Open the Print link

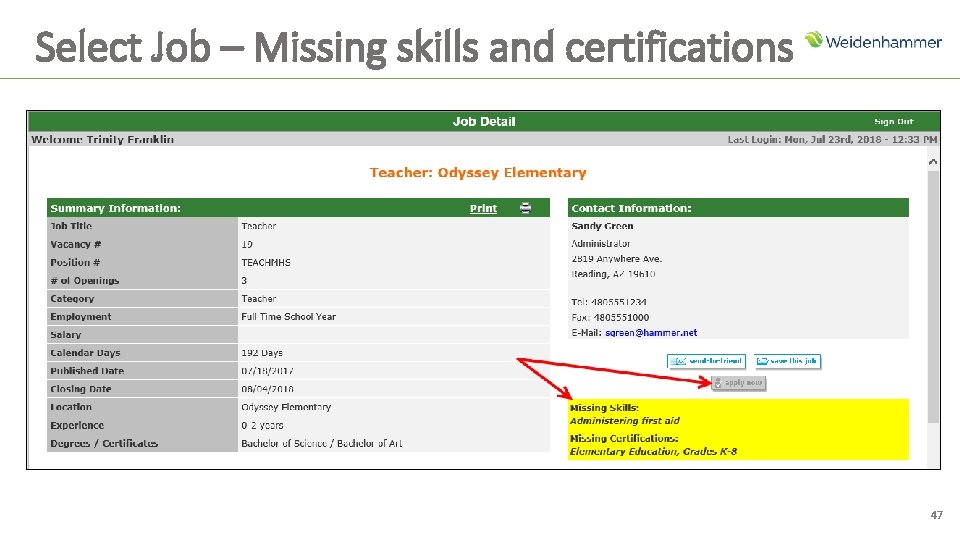pyautogui.click(x=483, y=208)
